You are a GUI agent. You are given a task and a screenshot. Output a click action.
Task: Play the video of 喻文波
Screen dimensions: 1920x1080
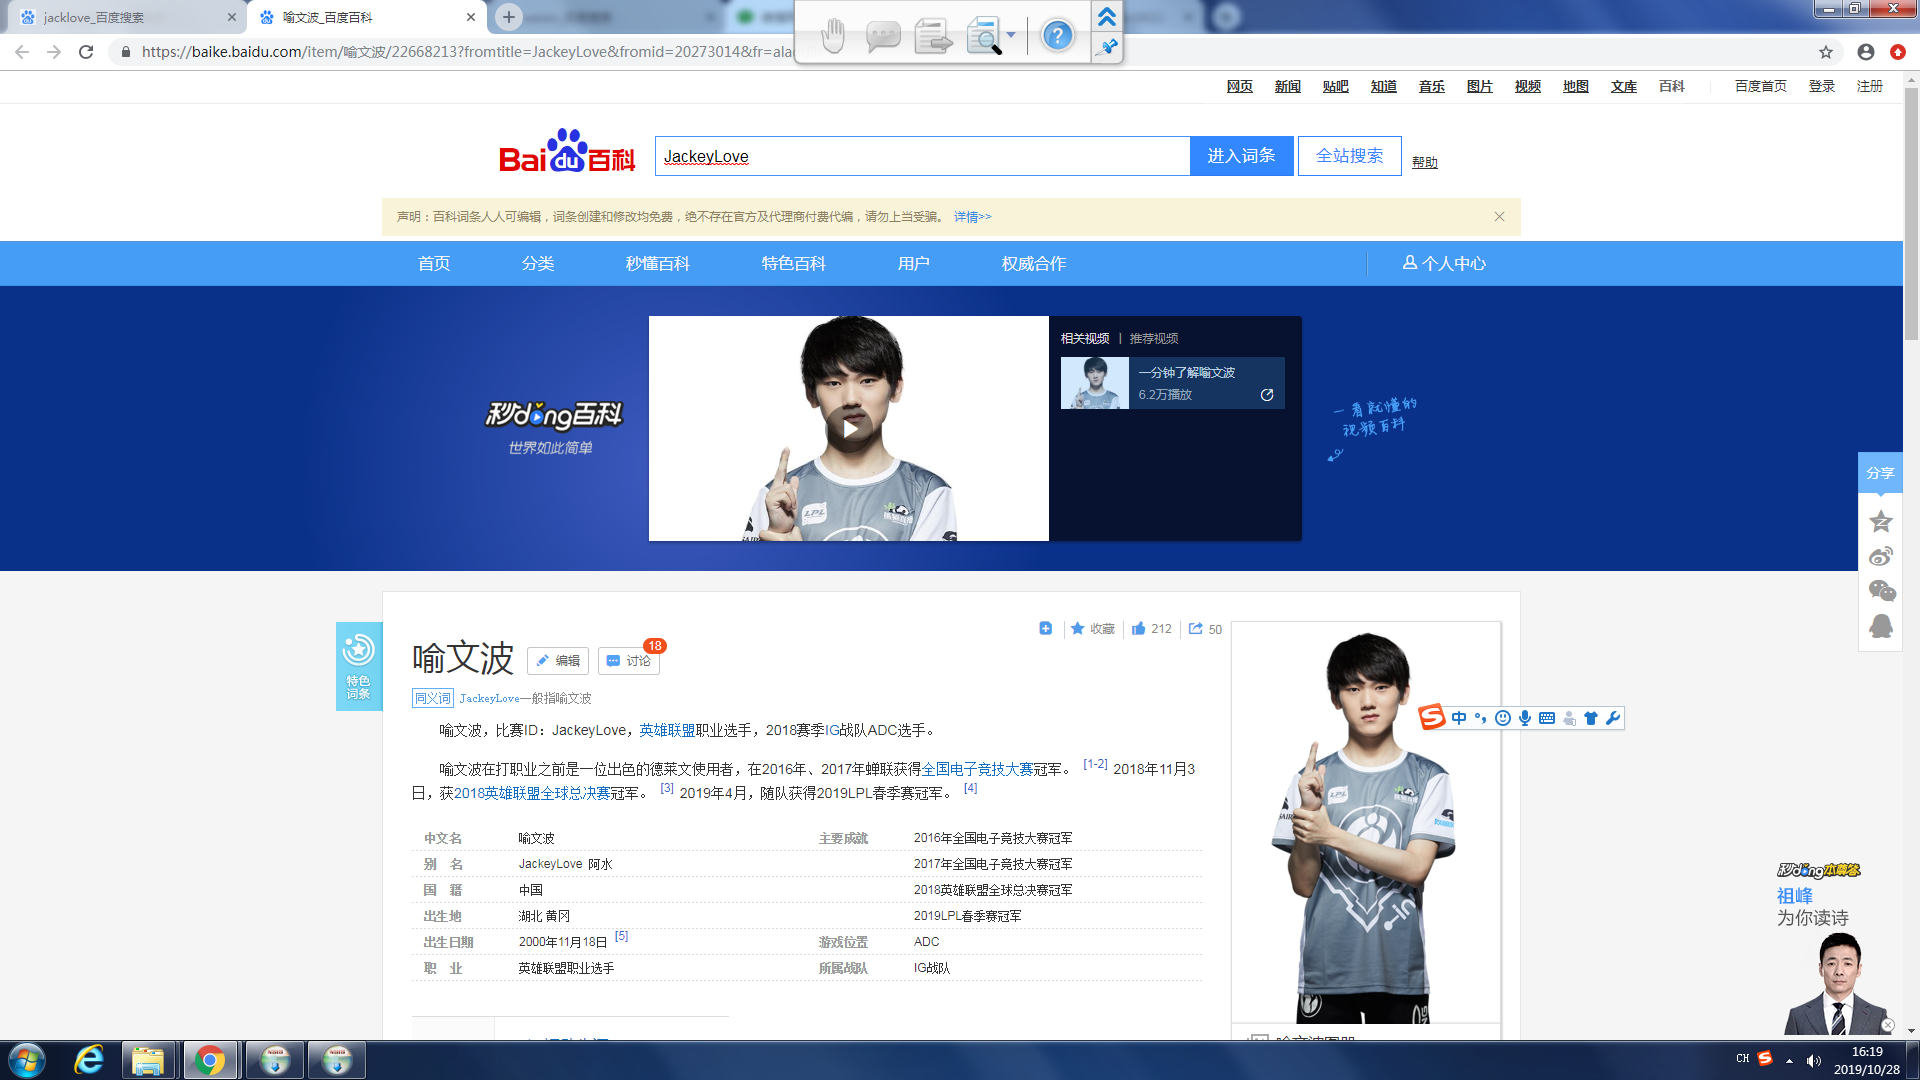point(849,429)
